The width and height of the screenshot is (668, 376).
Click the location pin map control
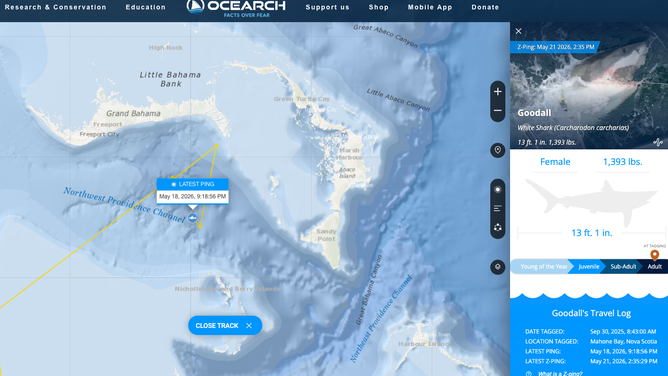497,150
